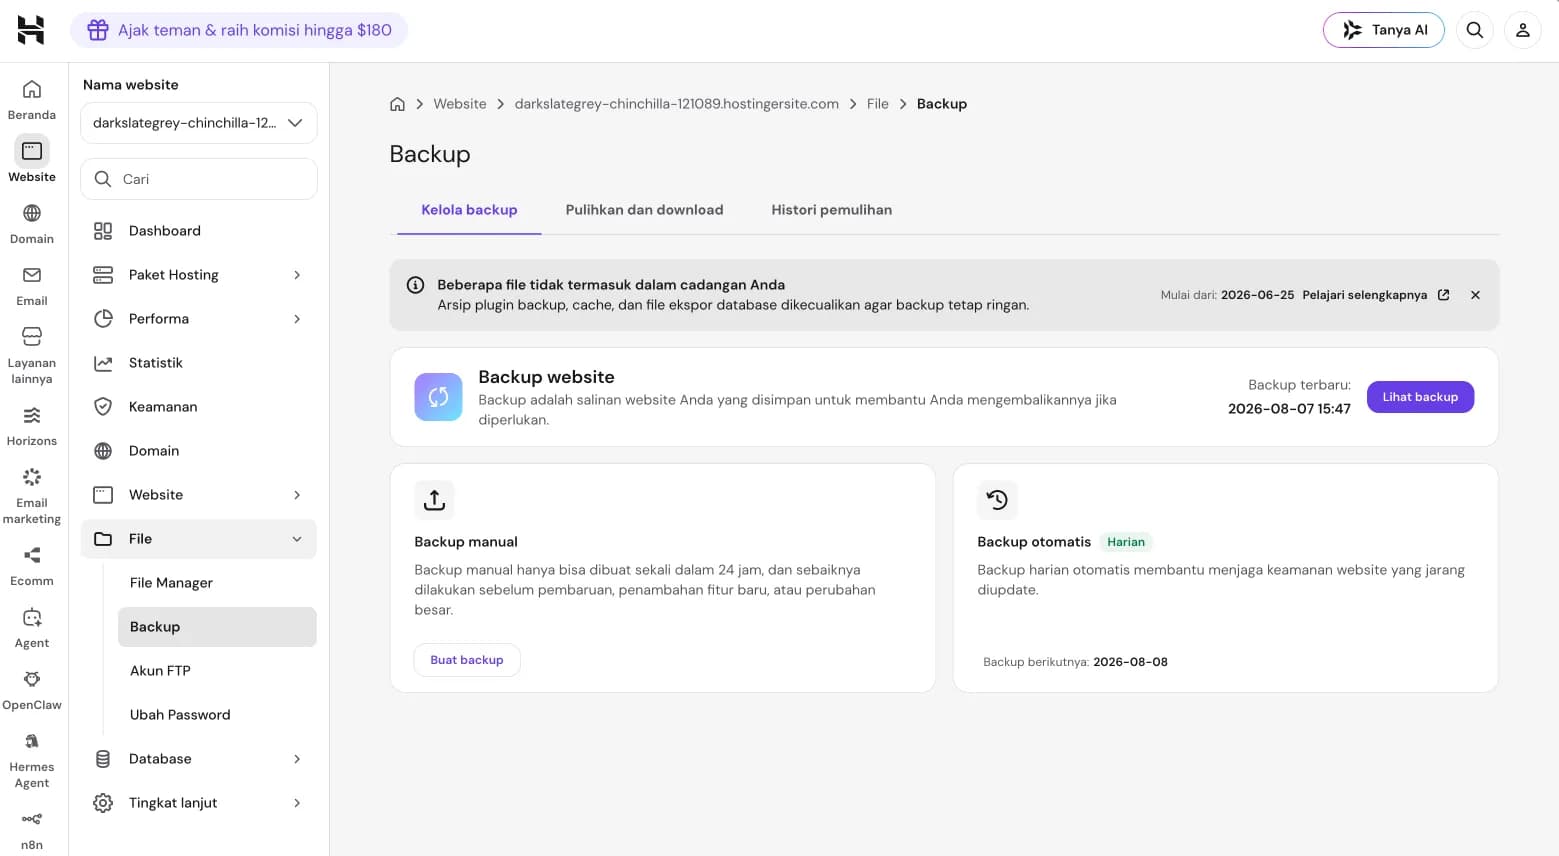
Task: Switch to the Kelola backup tab
Action: (x=469, y=210)
